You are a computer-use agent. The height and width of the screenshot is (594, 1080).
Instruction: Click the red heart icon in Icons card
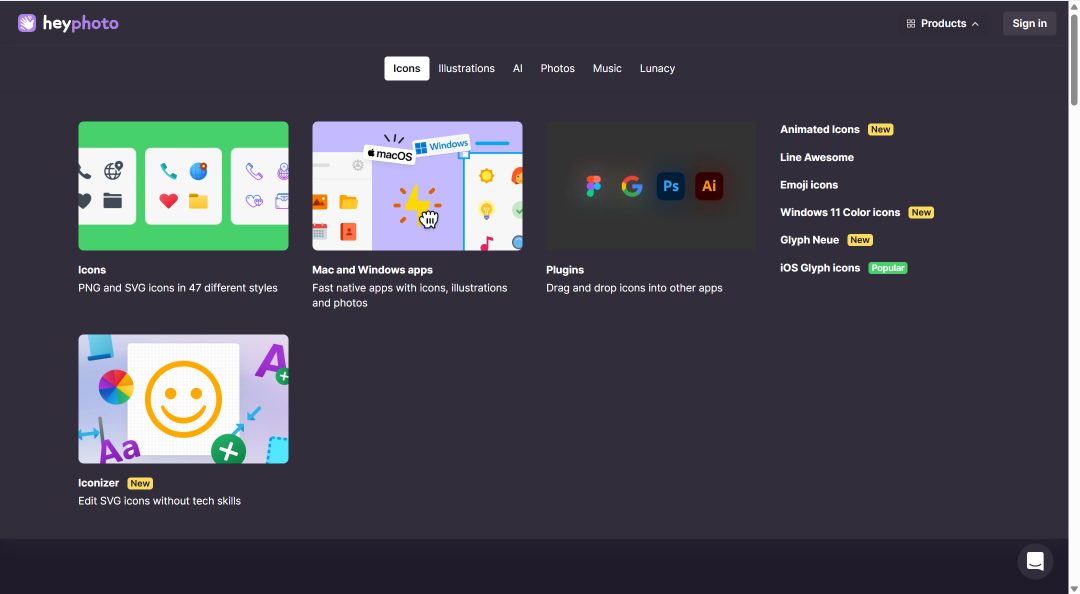coord(169,201)
